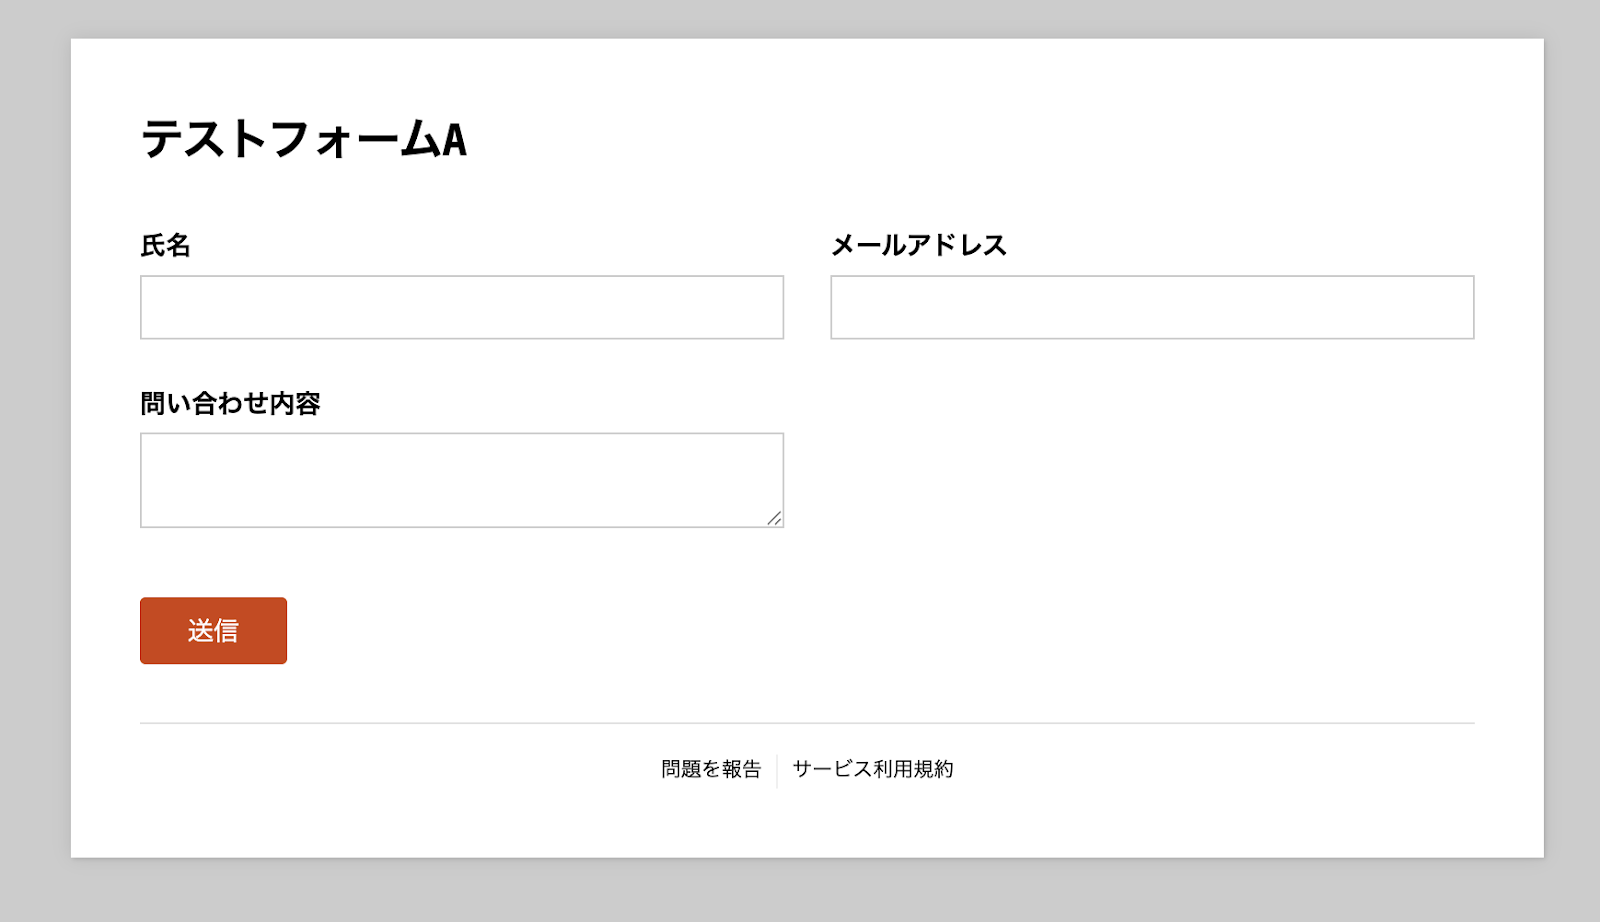Screen dimensions: 1600x922
Task: Click the 氏名 field label
Action: click(165, 245)
